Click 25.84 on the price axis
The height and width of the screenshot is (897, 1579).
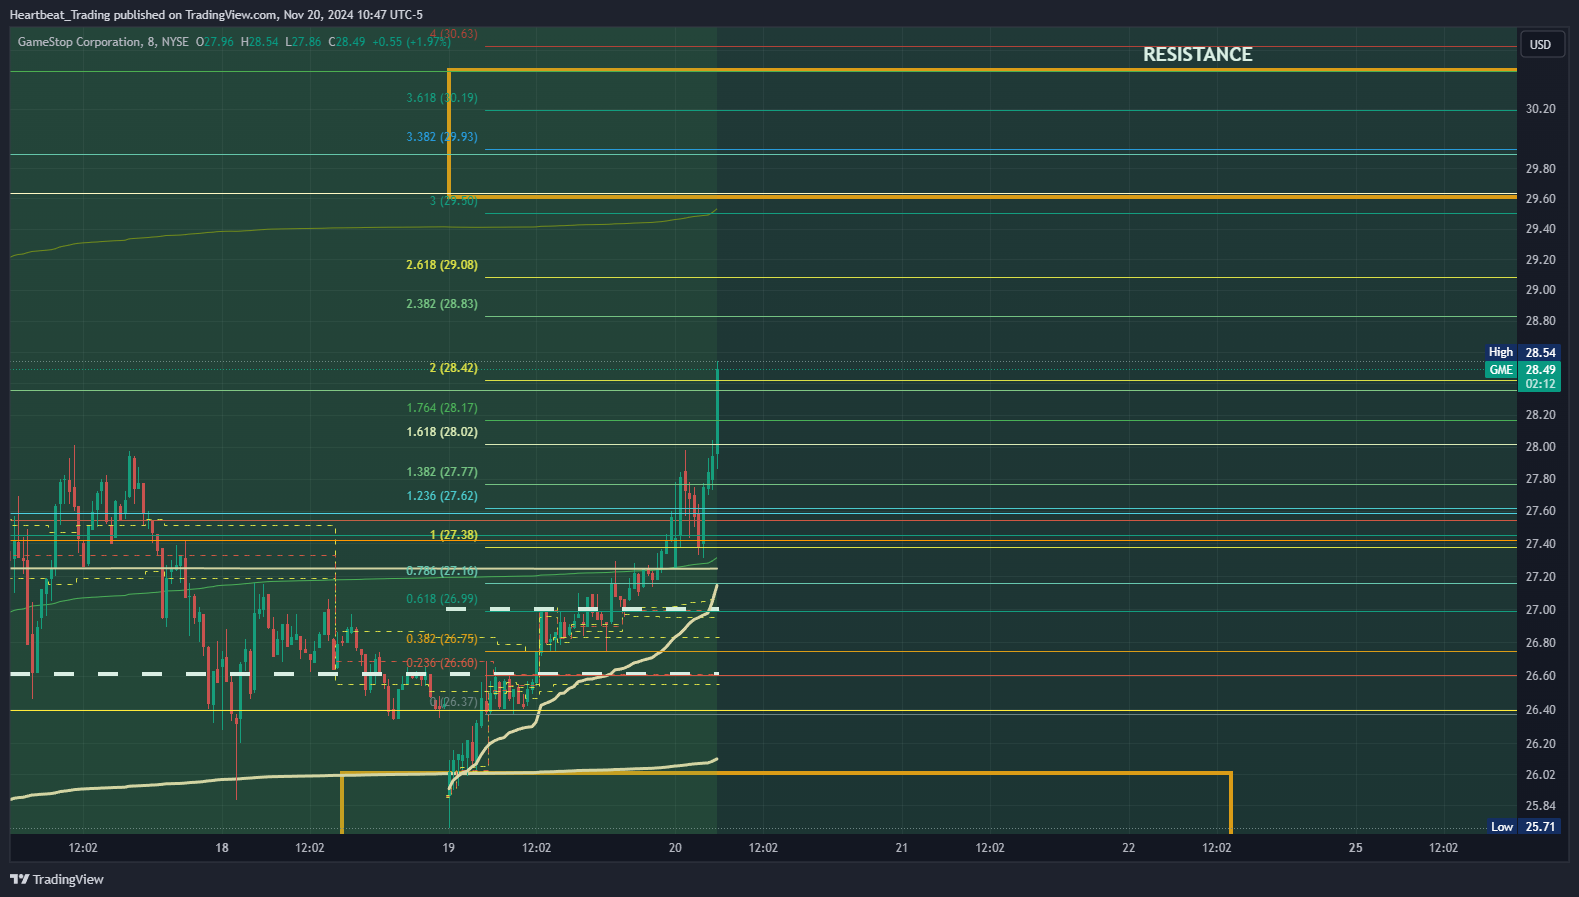pos(1540,806)
